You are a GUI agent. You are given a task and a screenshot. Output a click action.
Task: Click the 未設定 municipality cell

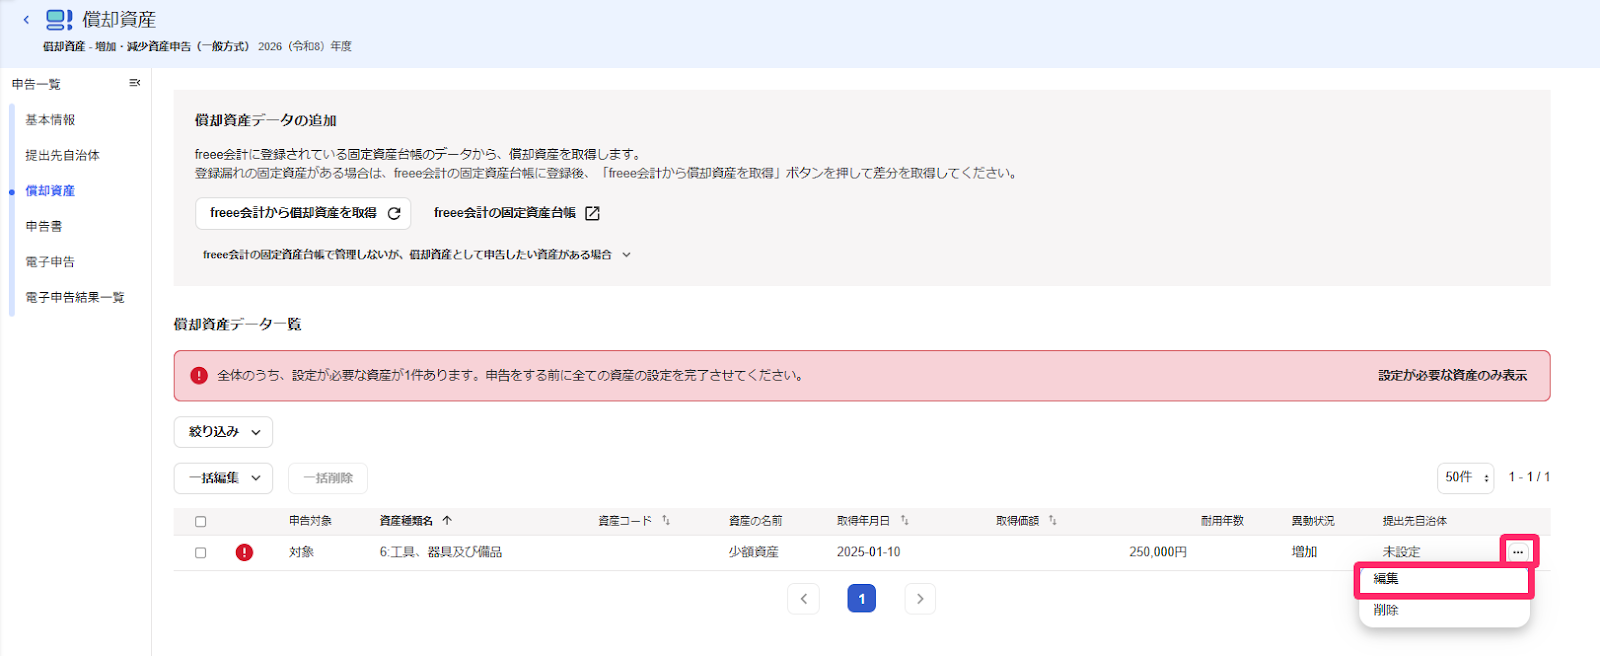click(x=1401, y=552)
